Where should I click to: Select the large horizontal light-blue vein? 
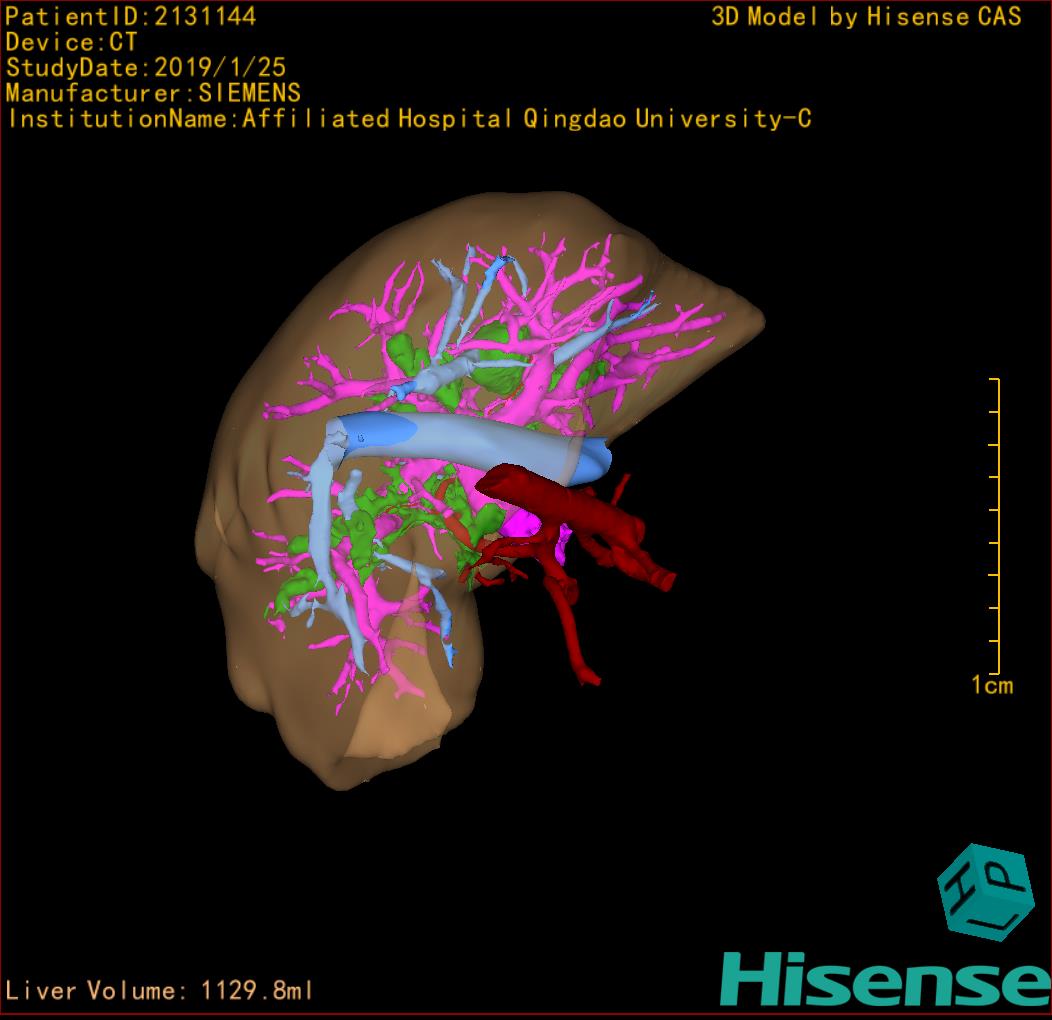coord(470,442)
